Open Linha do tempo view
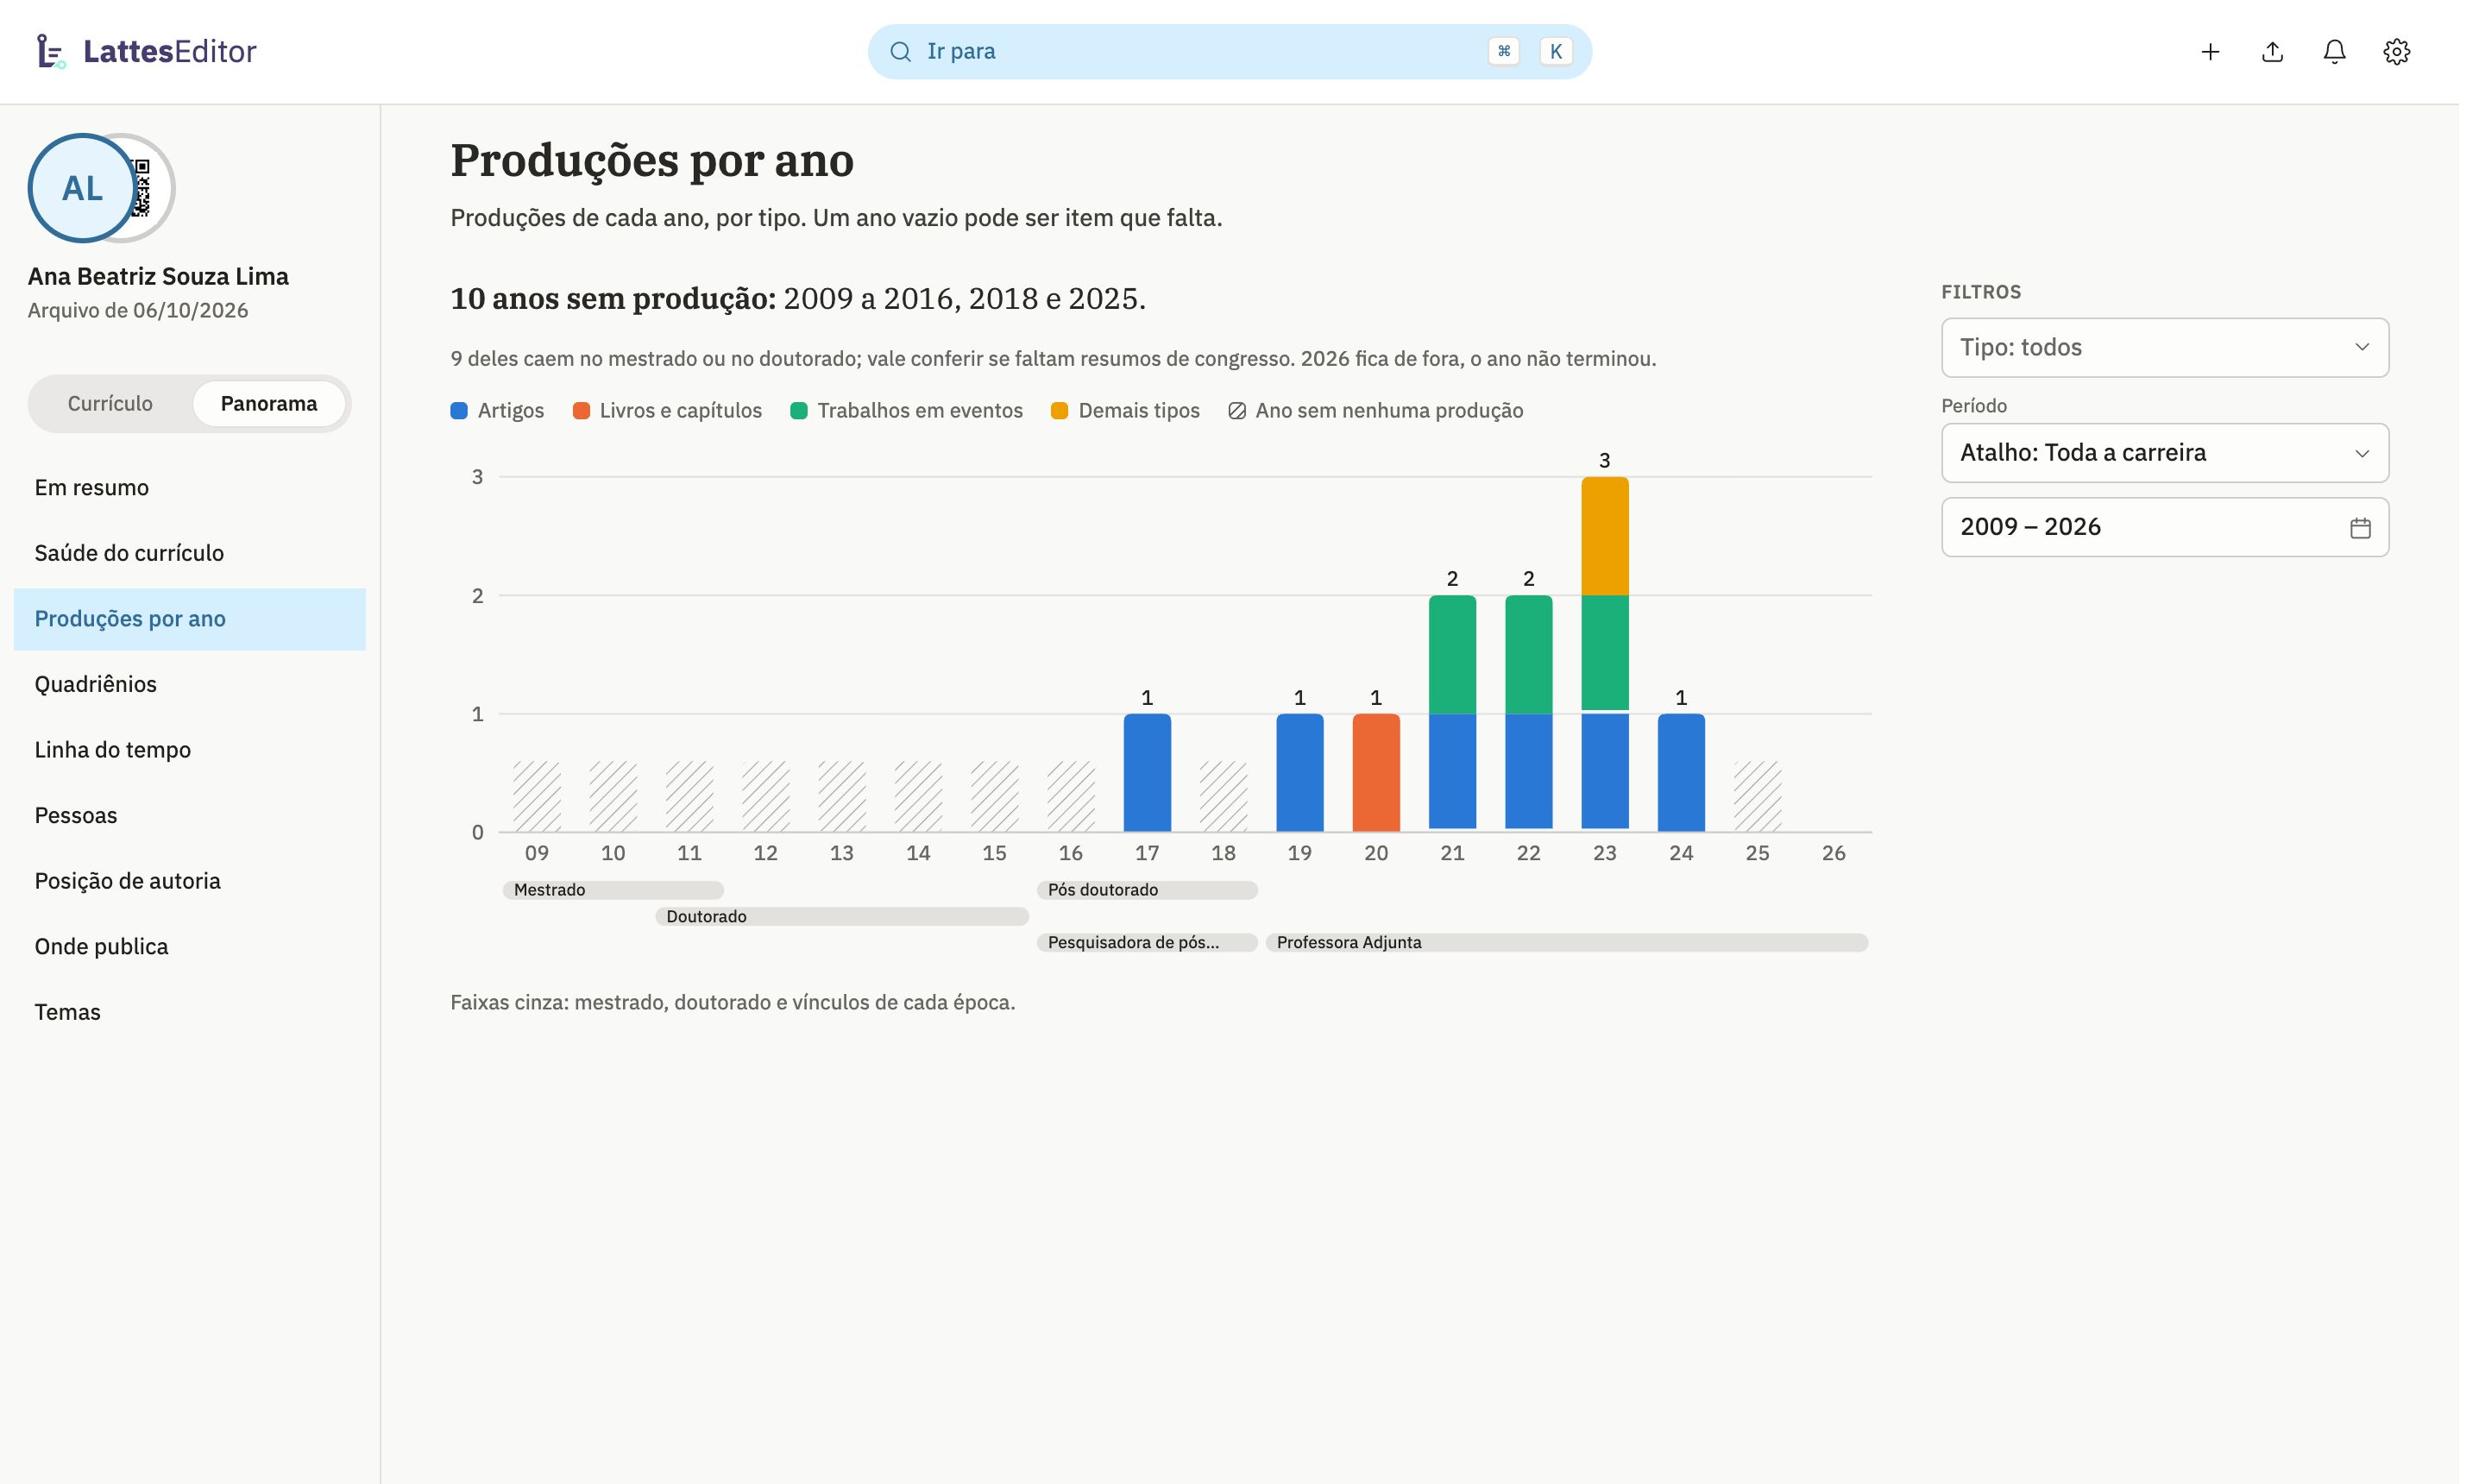The height and width of the screenshot is (1484, 2485). point(190,750)
